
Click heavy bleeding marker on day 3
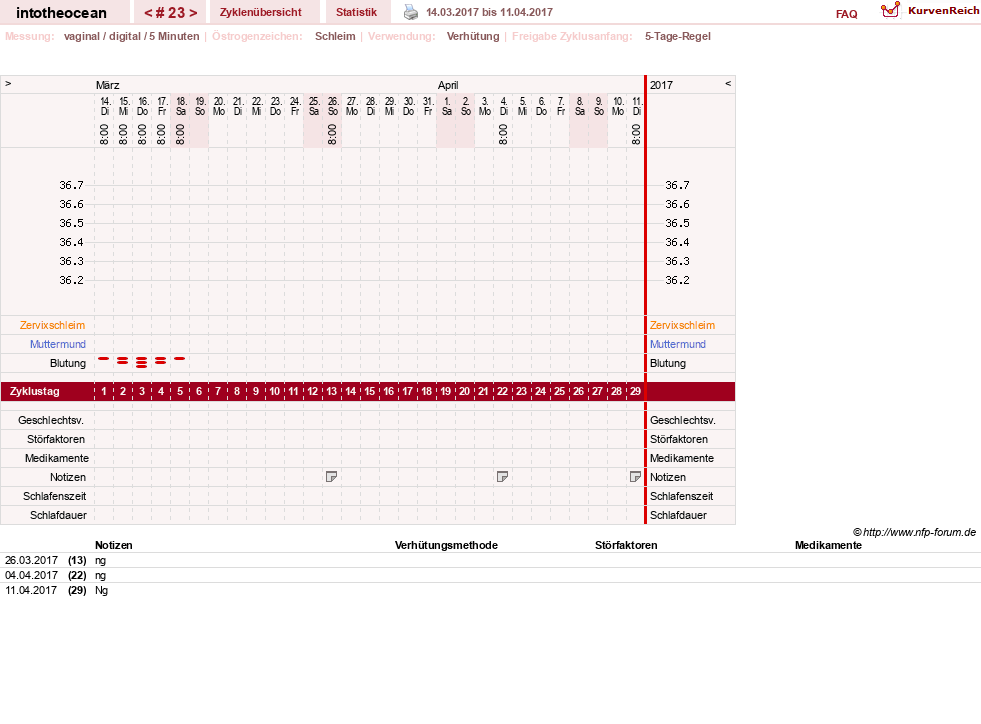click(142, 362)
